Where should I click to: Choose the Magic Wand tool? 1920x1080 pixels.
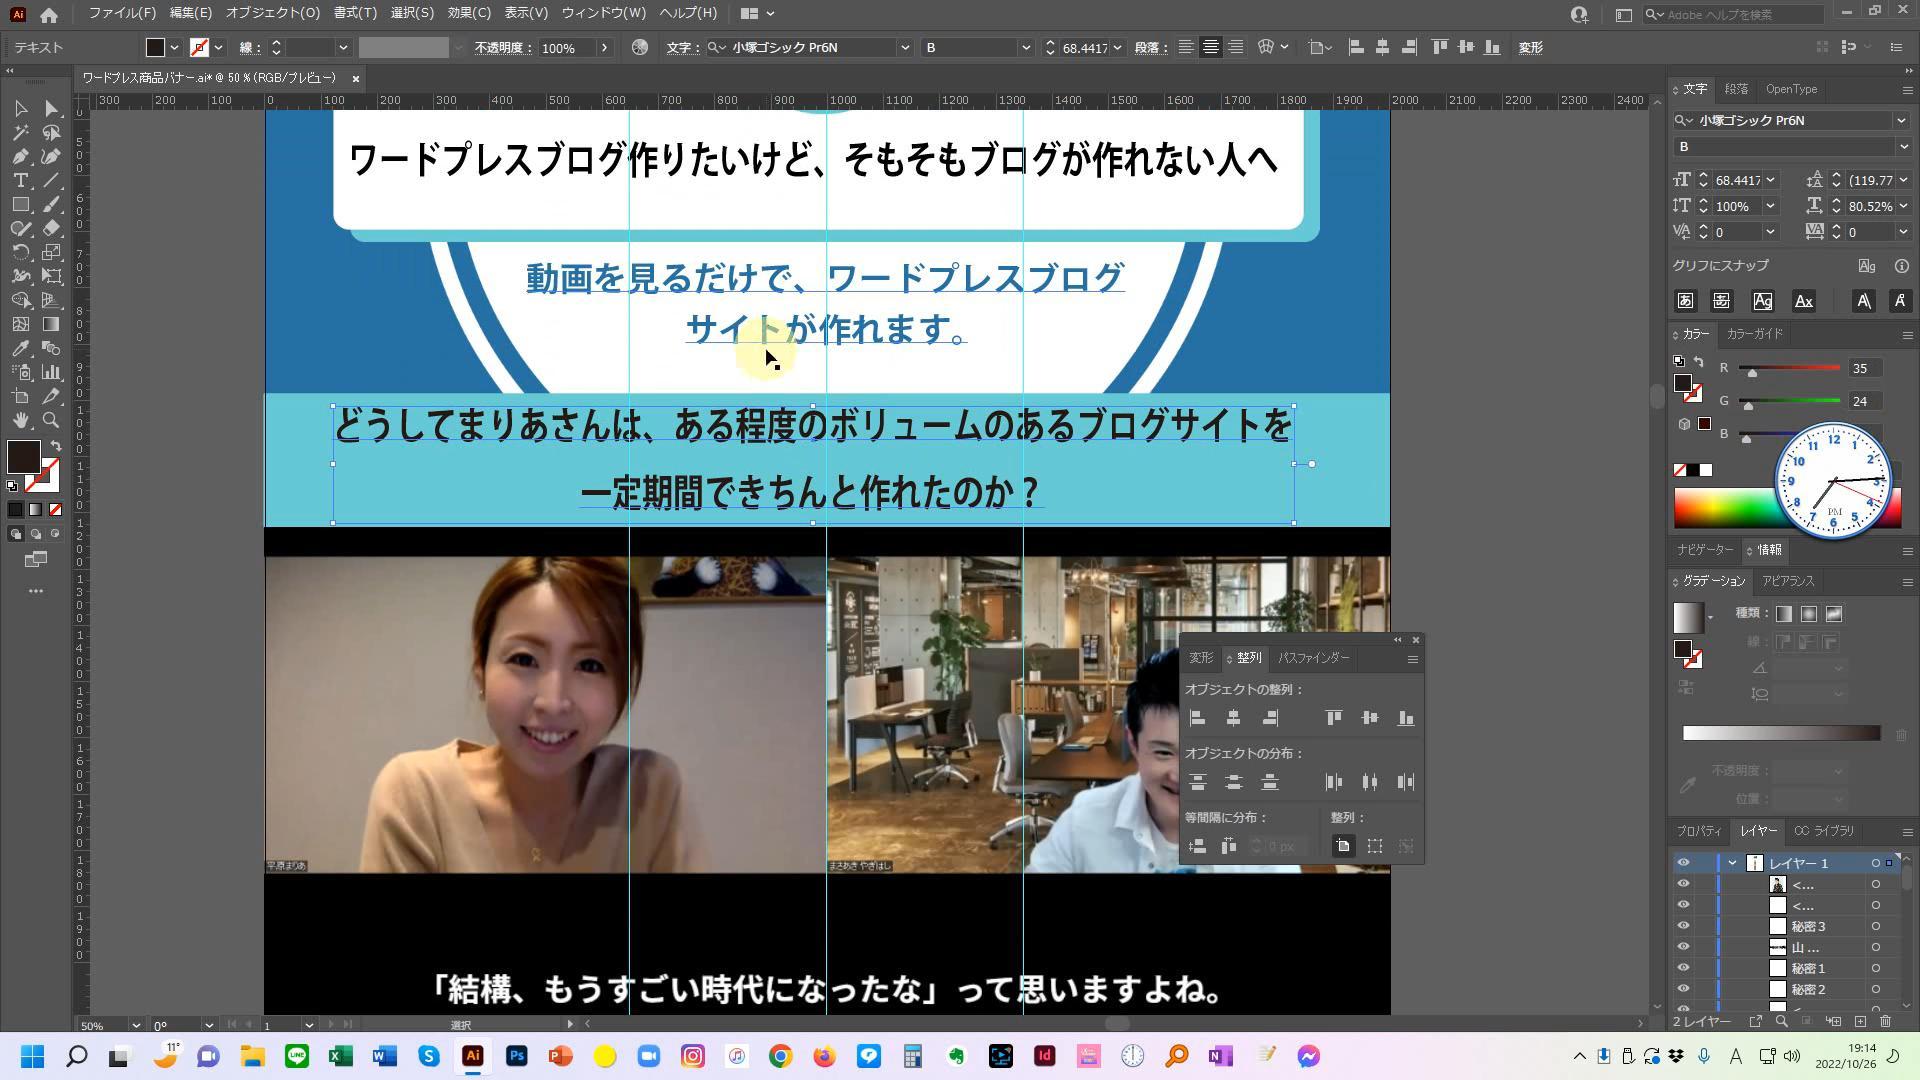[20, 133]
